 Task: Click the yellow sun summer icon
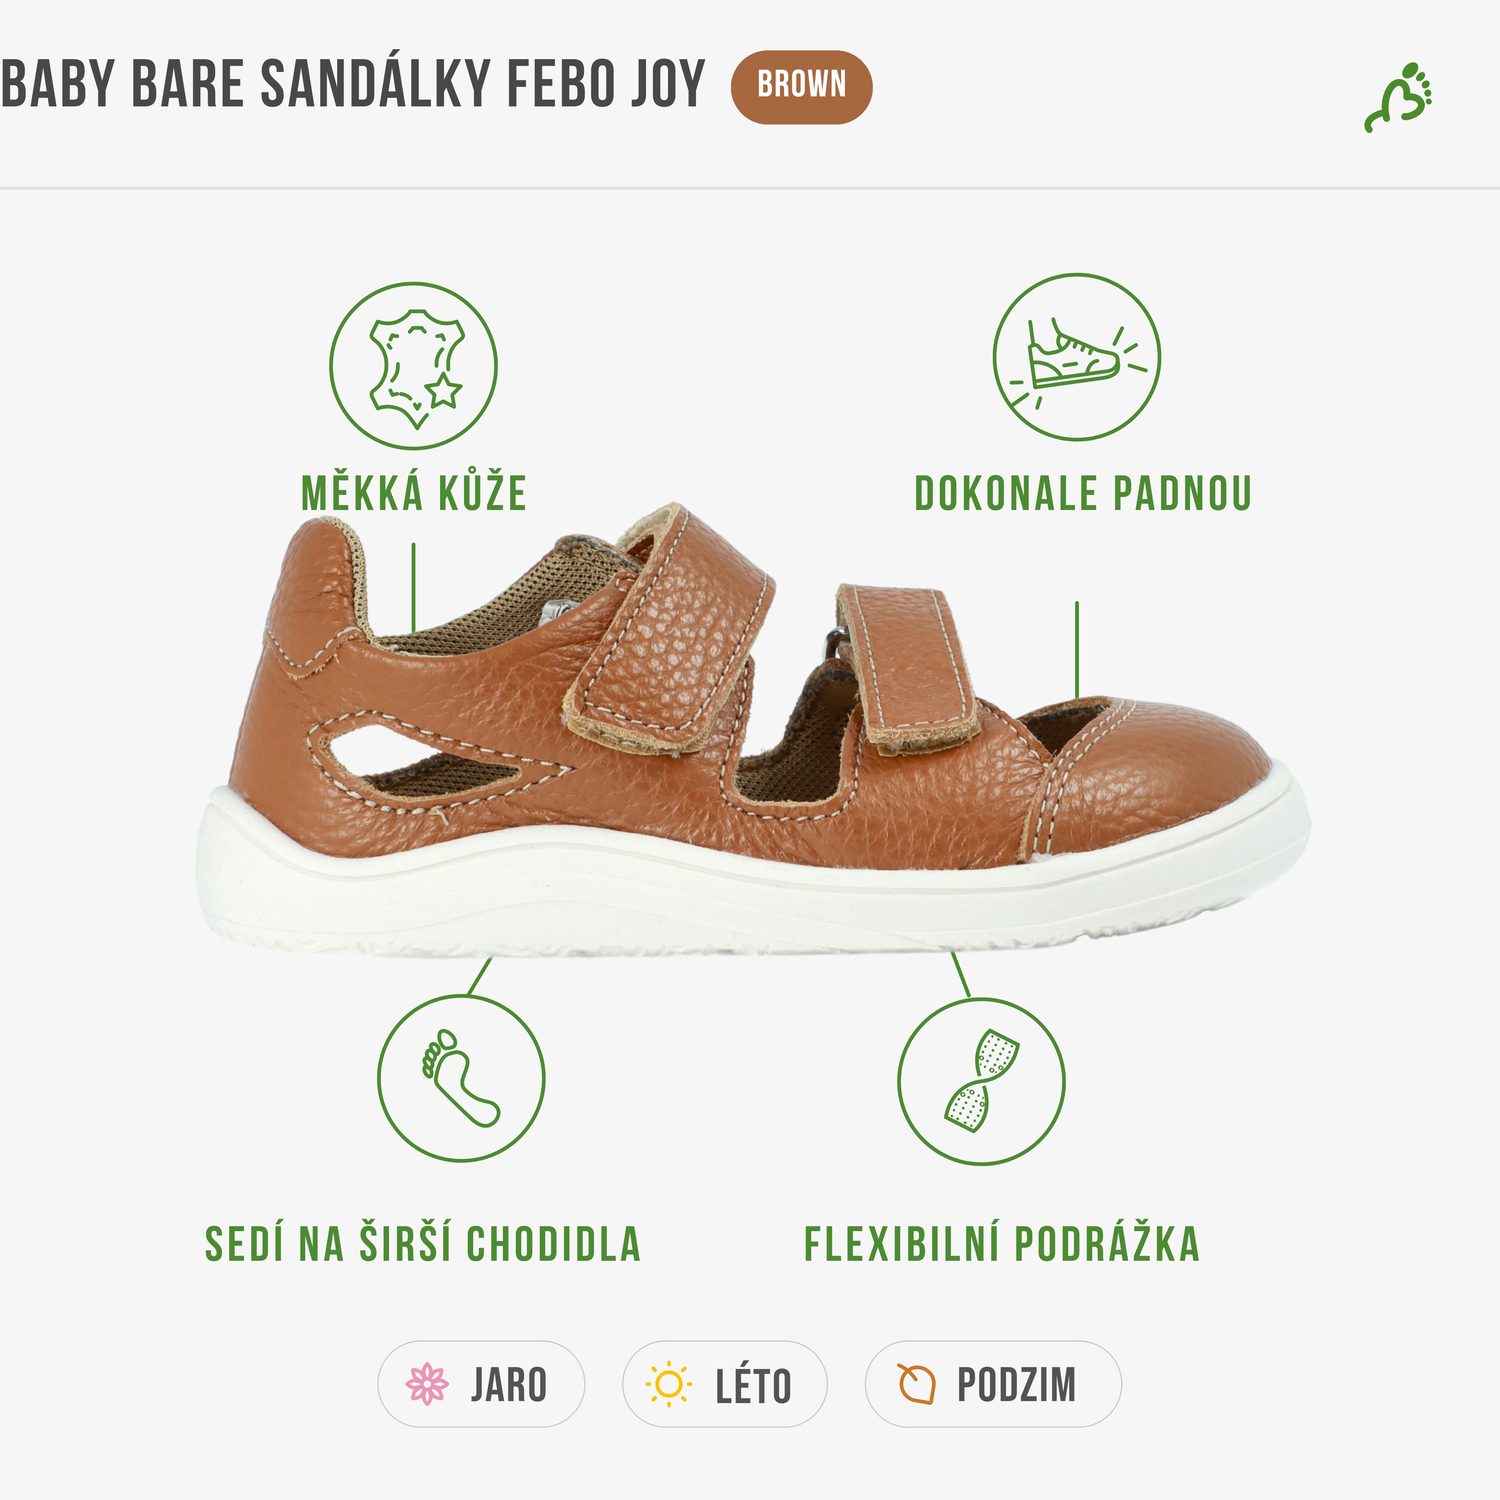coord(669,1385)
